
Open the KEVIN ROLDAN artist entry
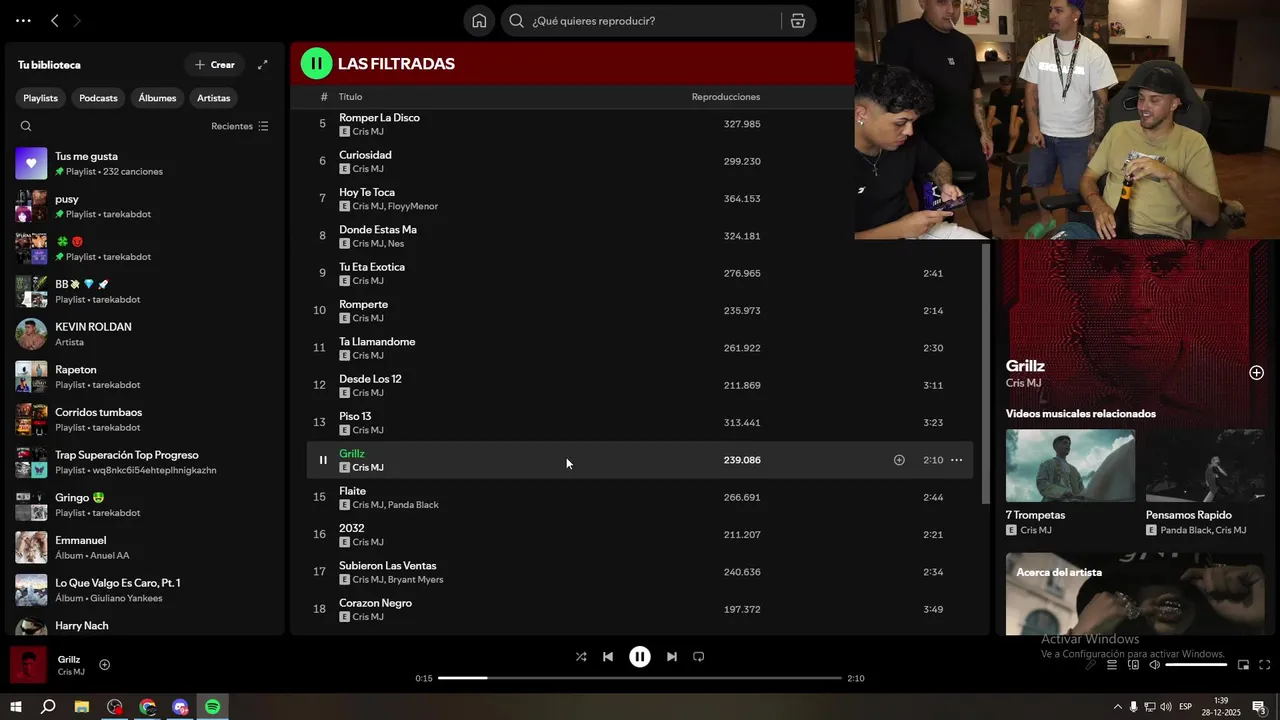click(x=145, y=334)
